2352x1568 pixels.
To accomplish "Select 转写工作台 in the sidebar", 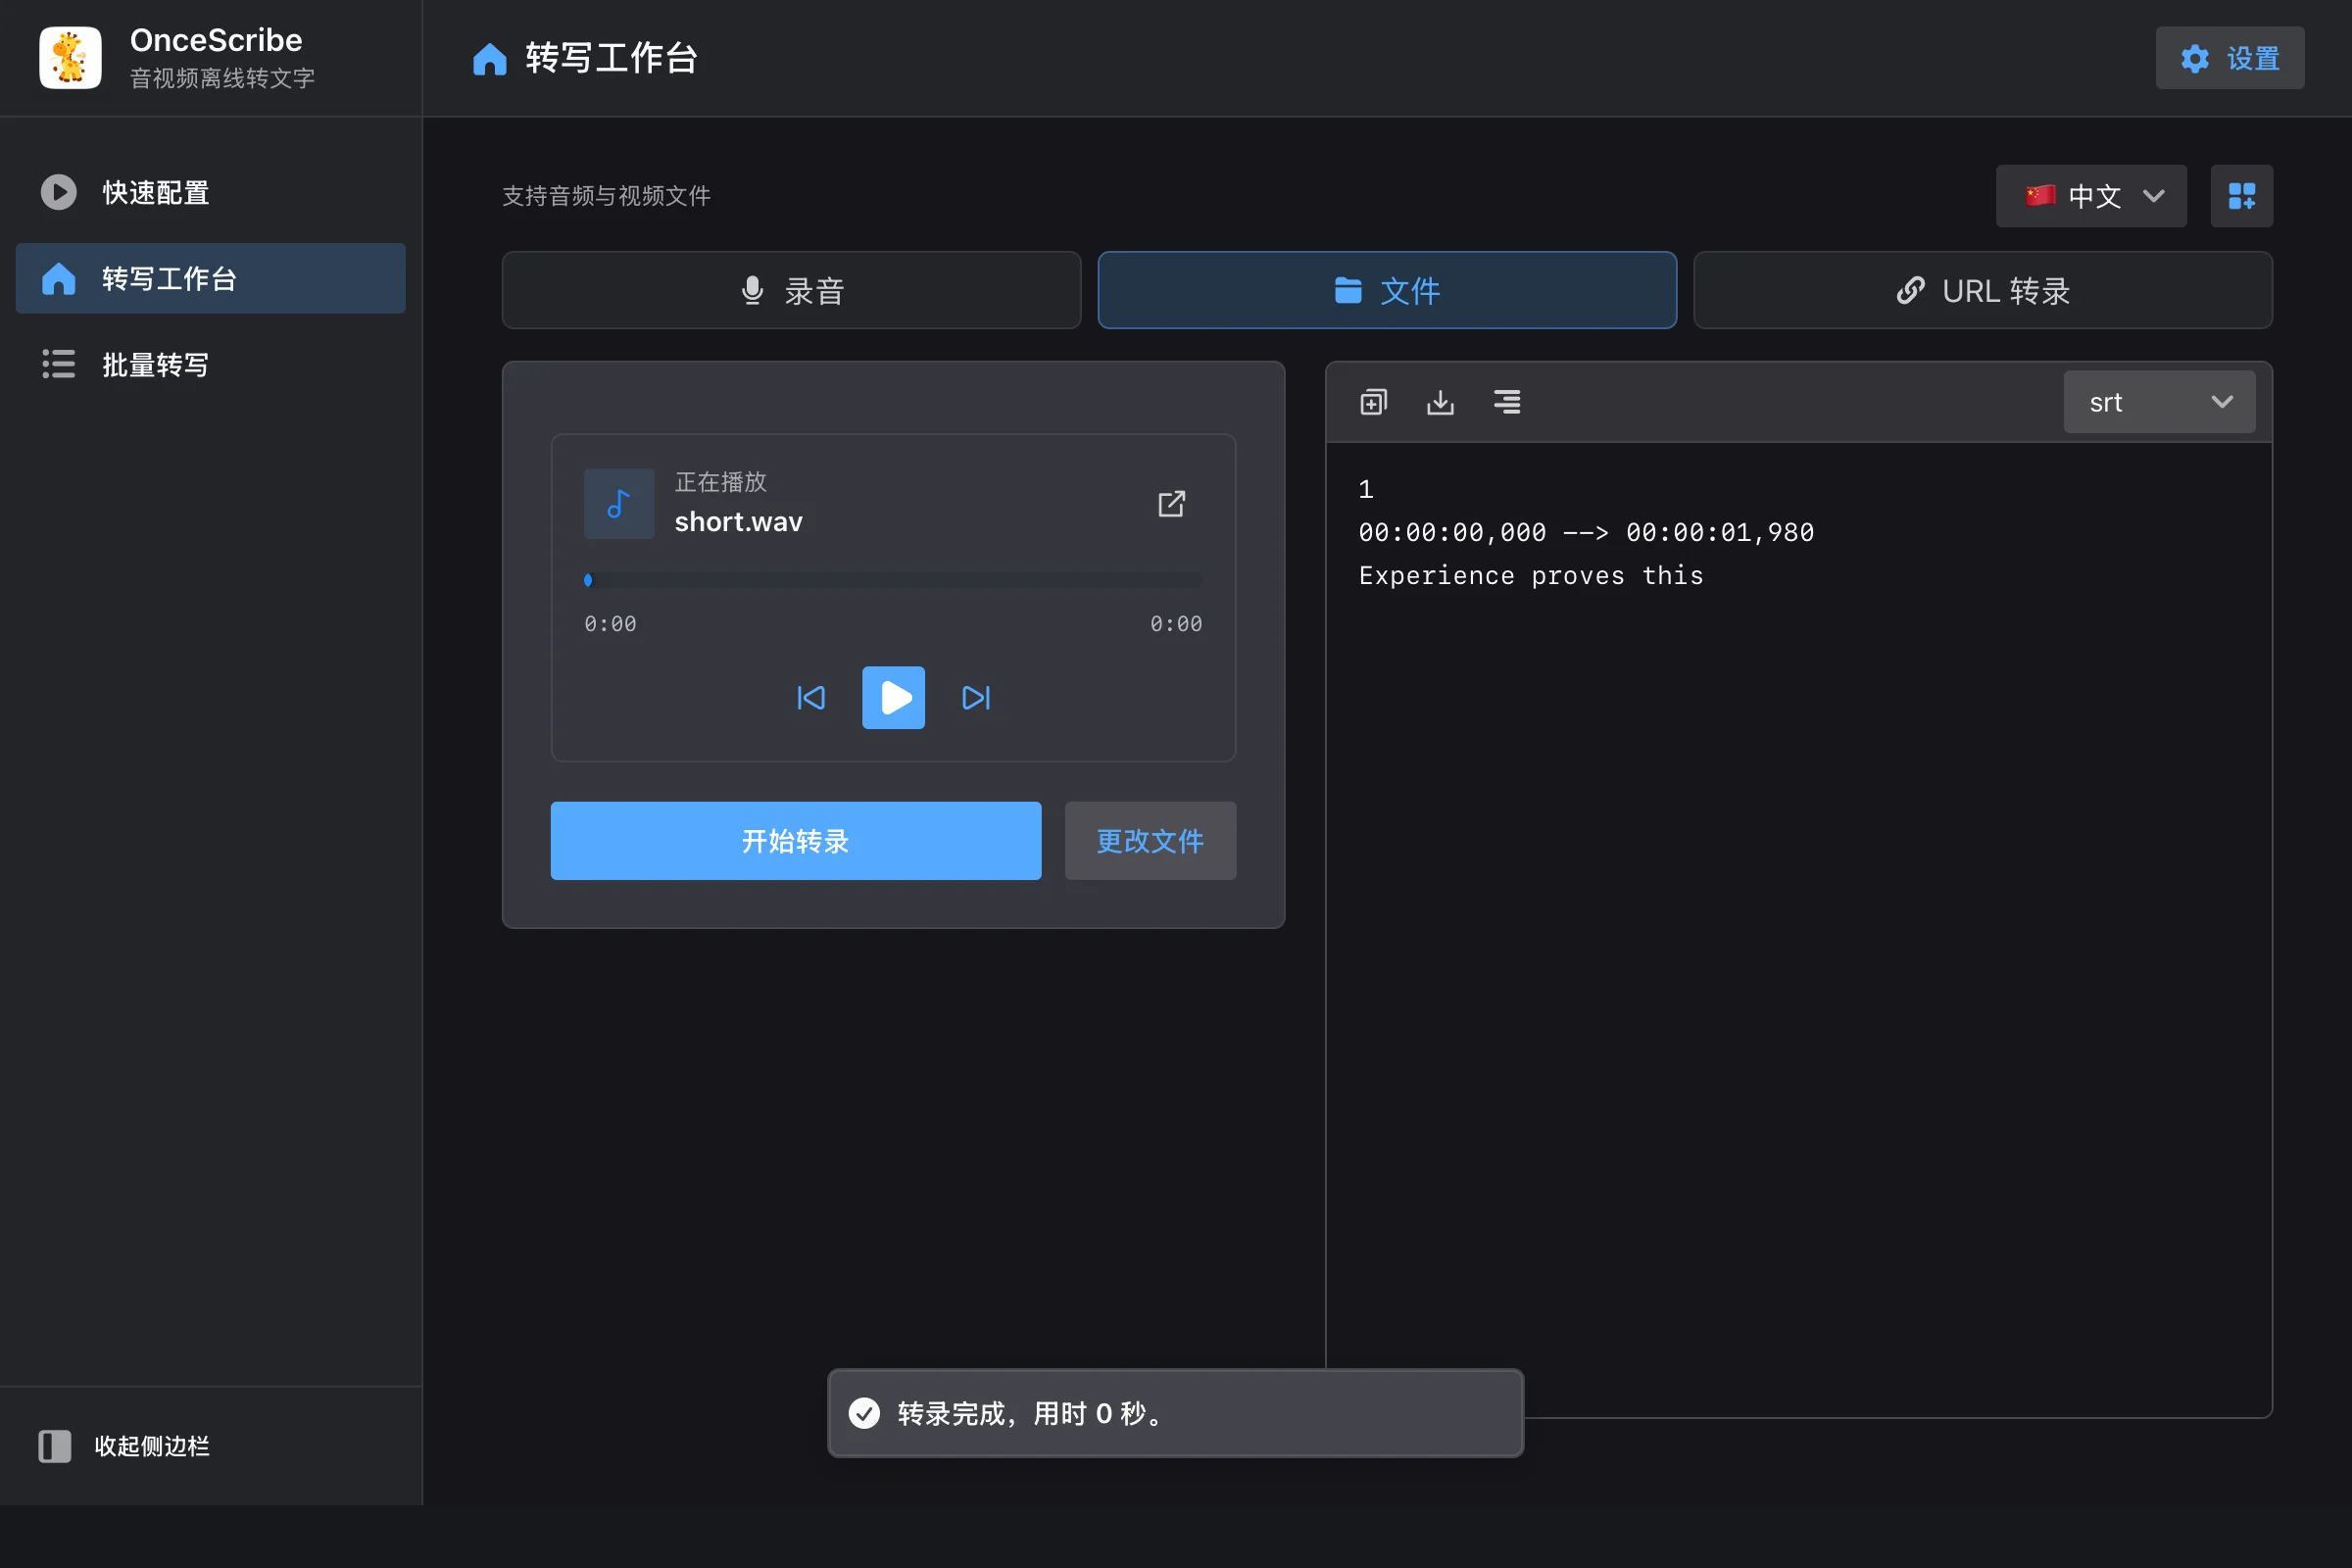I will pyautogui.click(x=211, y=278).
